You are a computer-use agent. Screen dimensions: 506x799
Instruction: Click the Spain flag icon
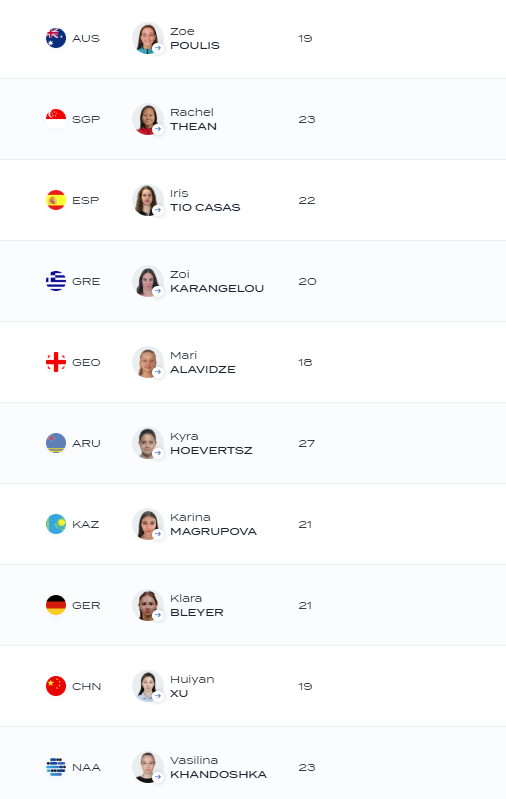[x=56, y=200]
